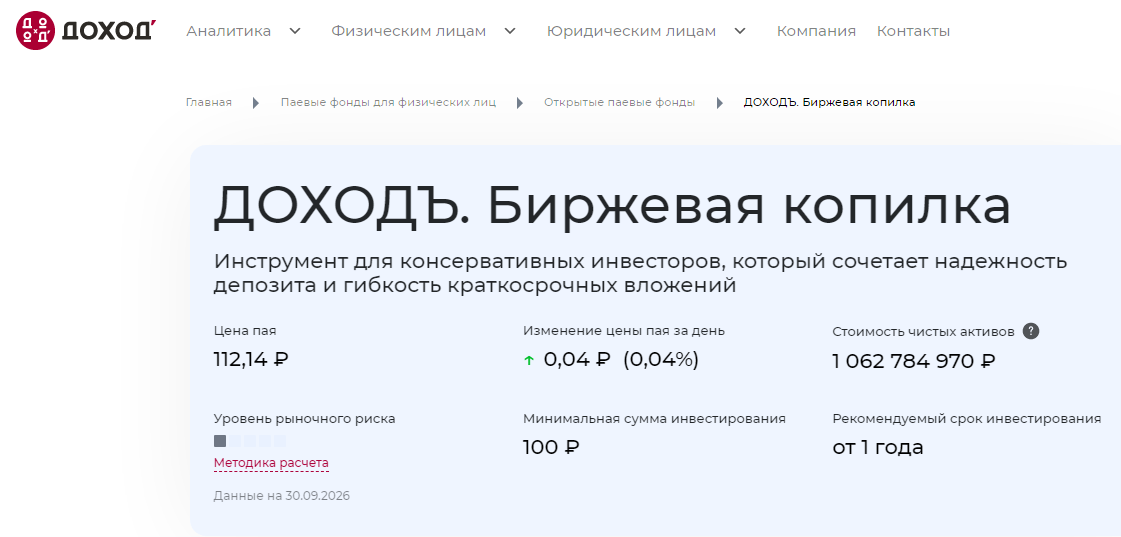Go to the Контакты page

click(x=914, y=31)
